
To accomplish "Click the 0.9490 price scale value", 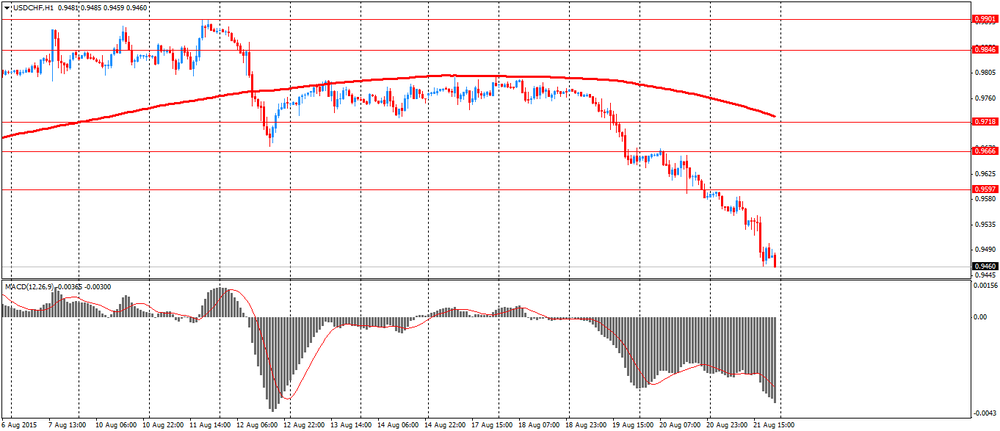I will tap(985, 249).
